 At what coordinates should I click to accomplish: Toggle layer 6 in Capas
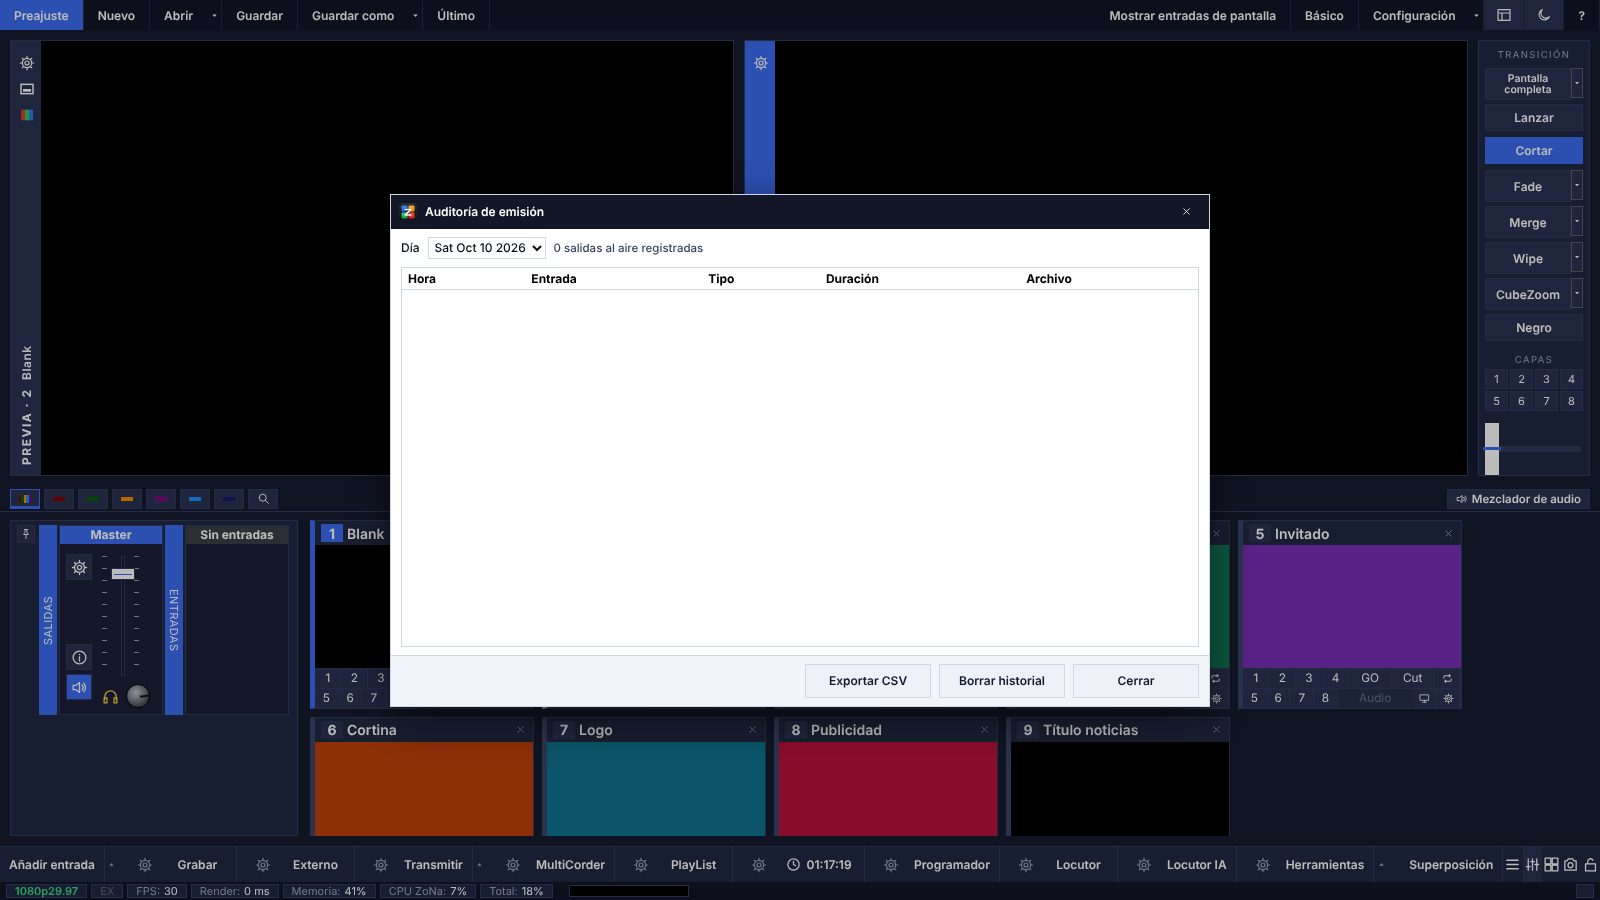click(1521, 401)
